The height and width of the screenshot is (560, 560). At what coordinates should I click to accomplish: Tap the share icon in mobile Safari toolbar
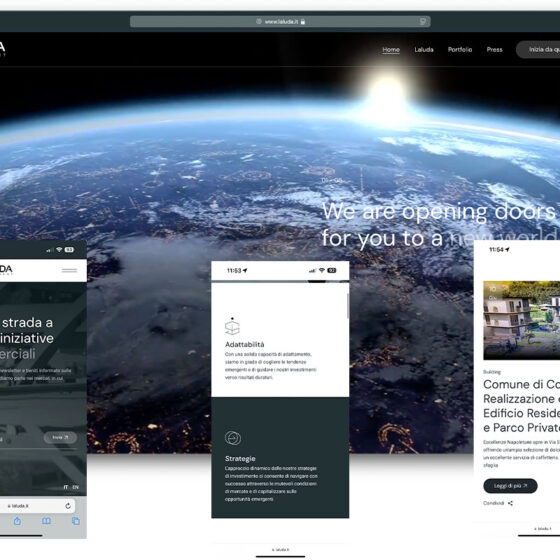(x=17, y=521)
